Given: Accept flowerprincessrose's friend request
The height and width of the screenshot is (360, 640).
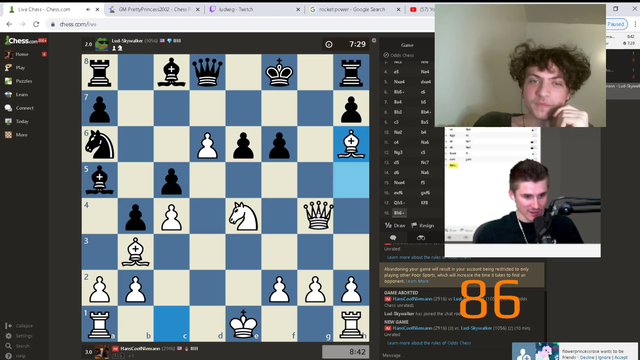Looking at the screenshot, I should (x=621, y=357).
